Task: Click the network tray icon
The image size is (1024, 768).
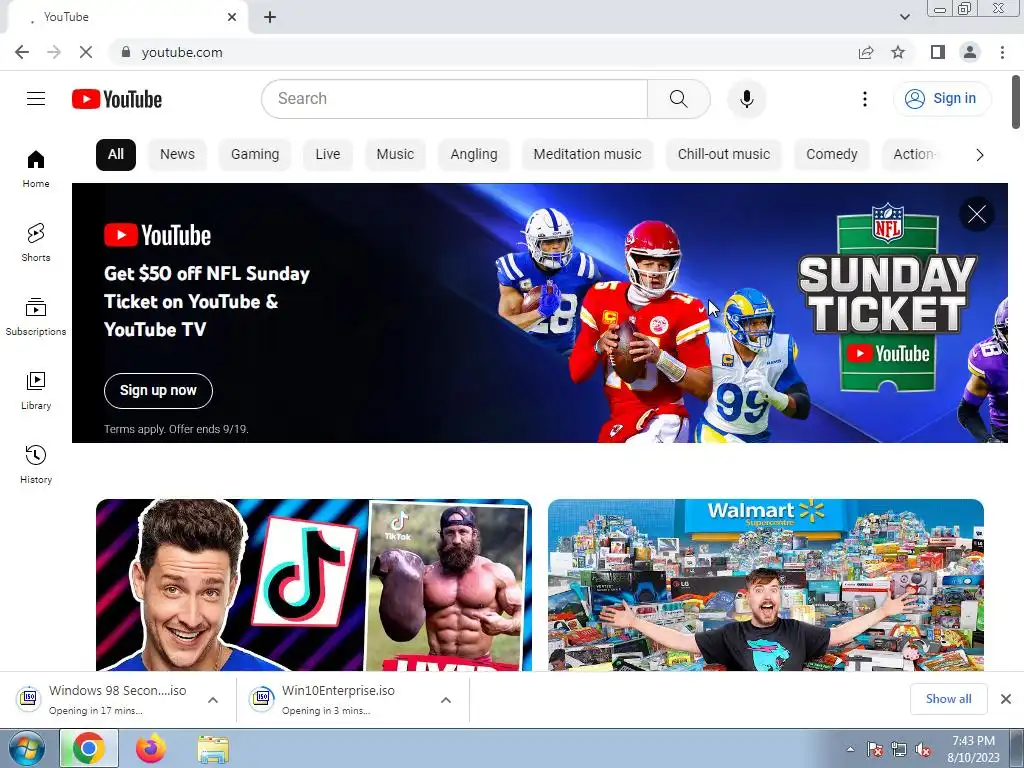Action: (x=899, y=749)
